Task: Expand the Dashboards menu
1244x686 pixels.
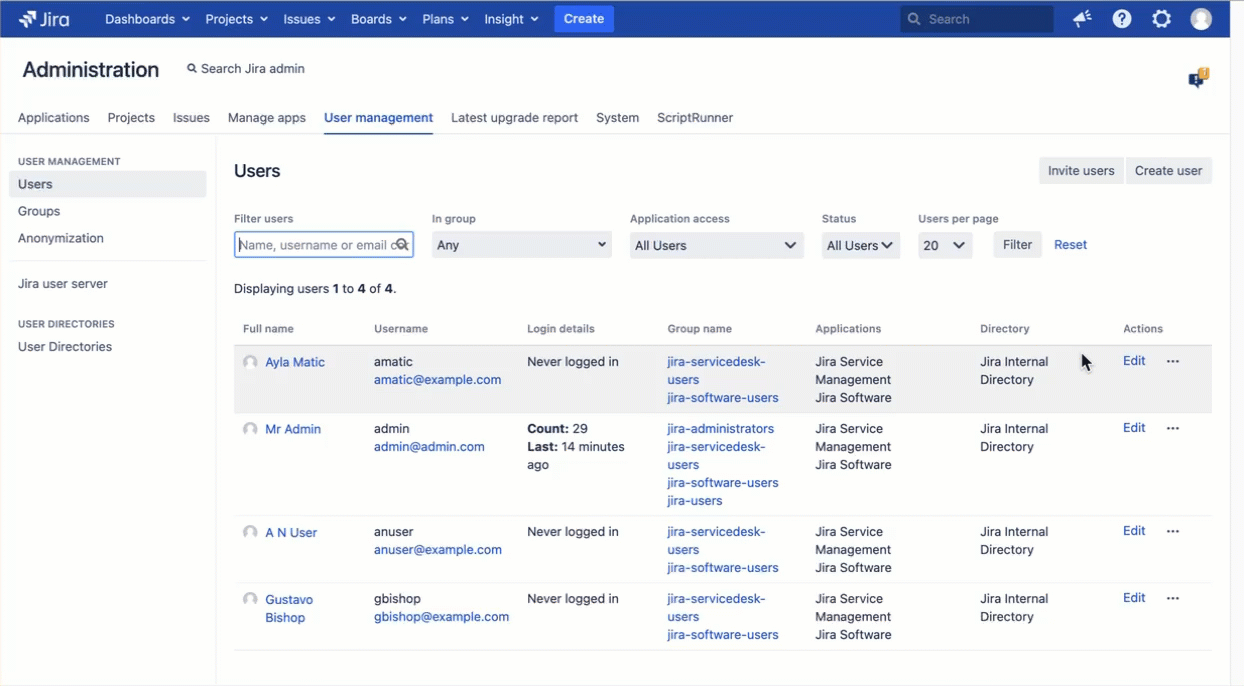Action: point(147,19)
